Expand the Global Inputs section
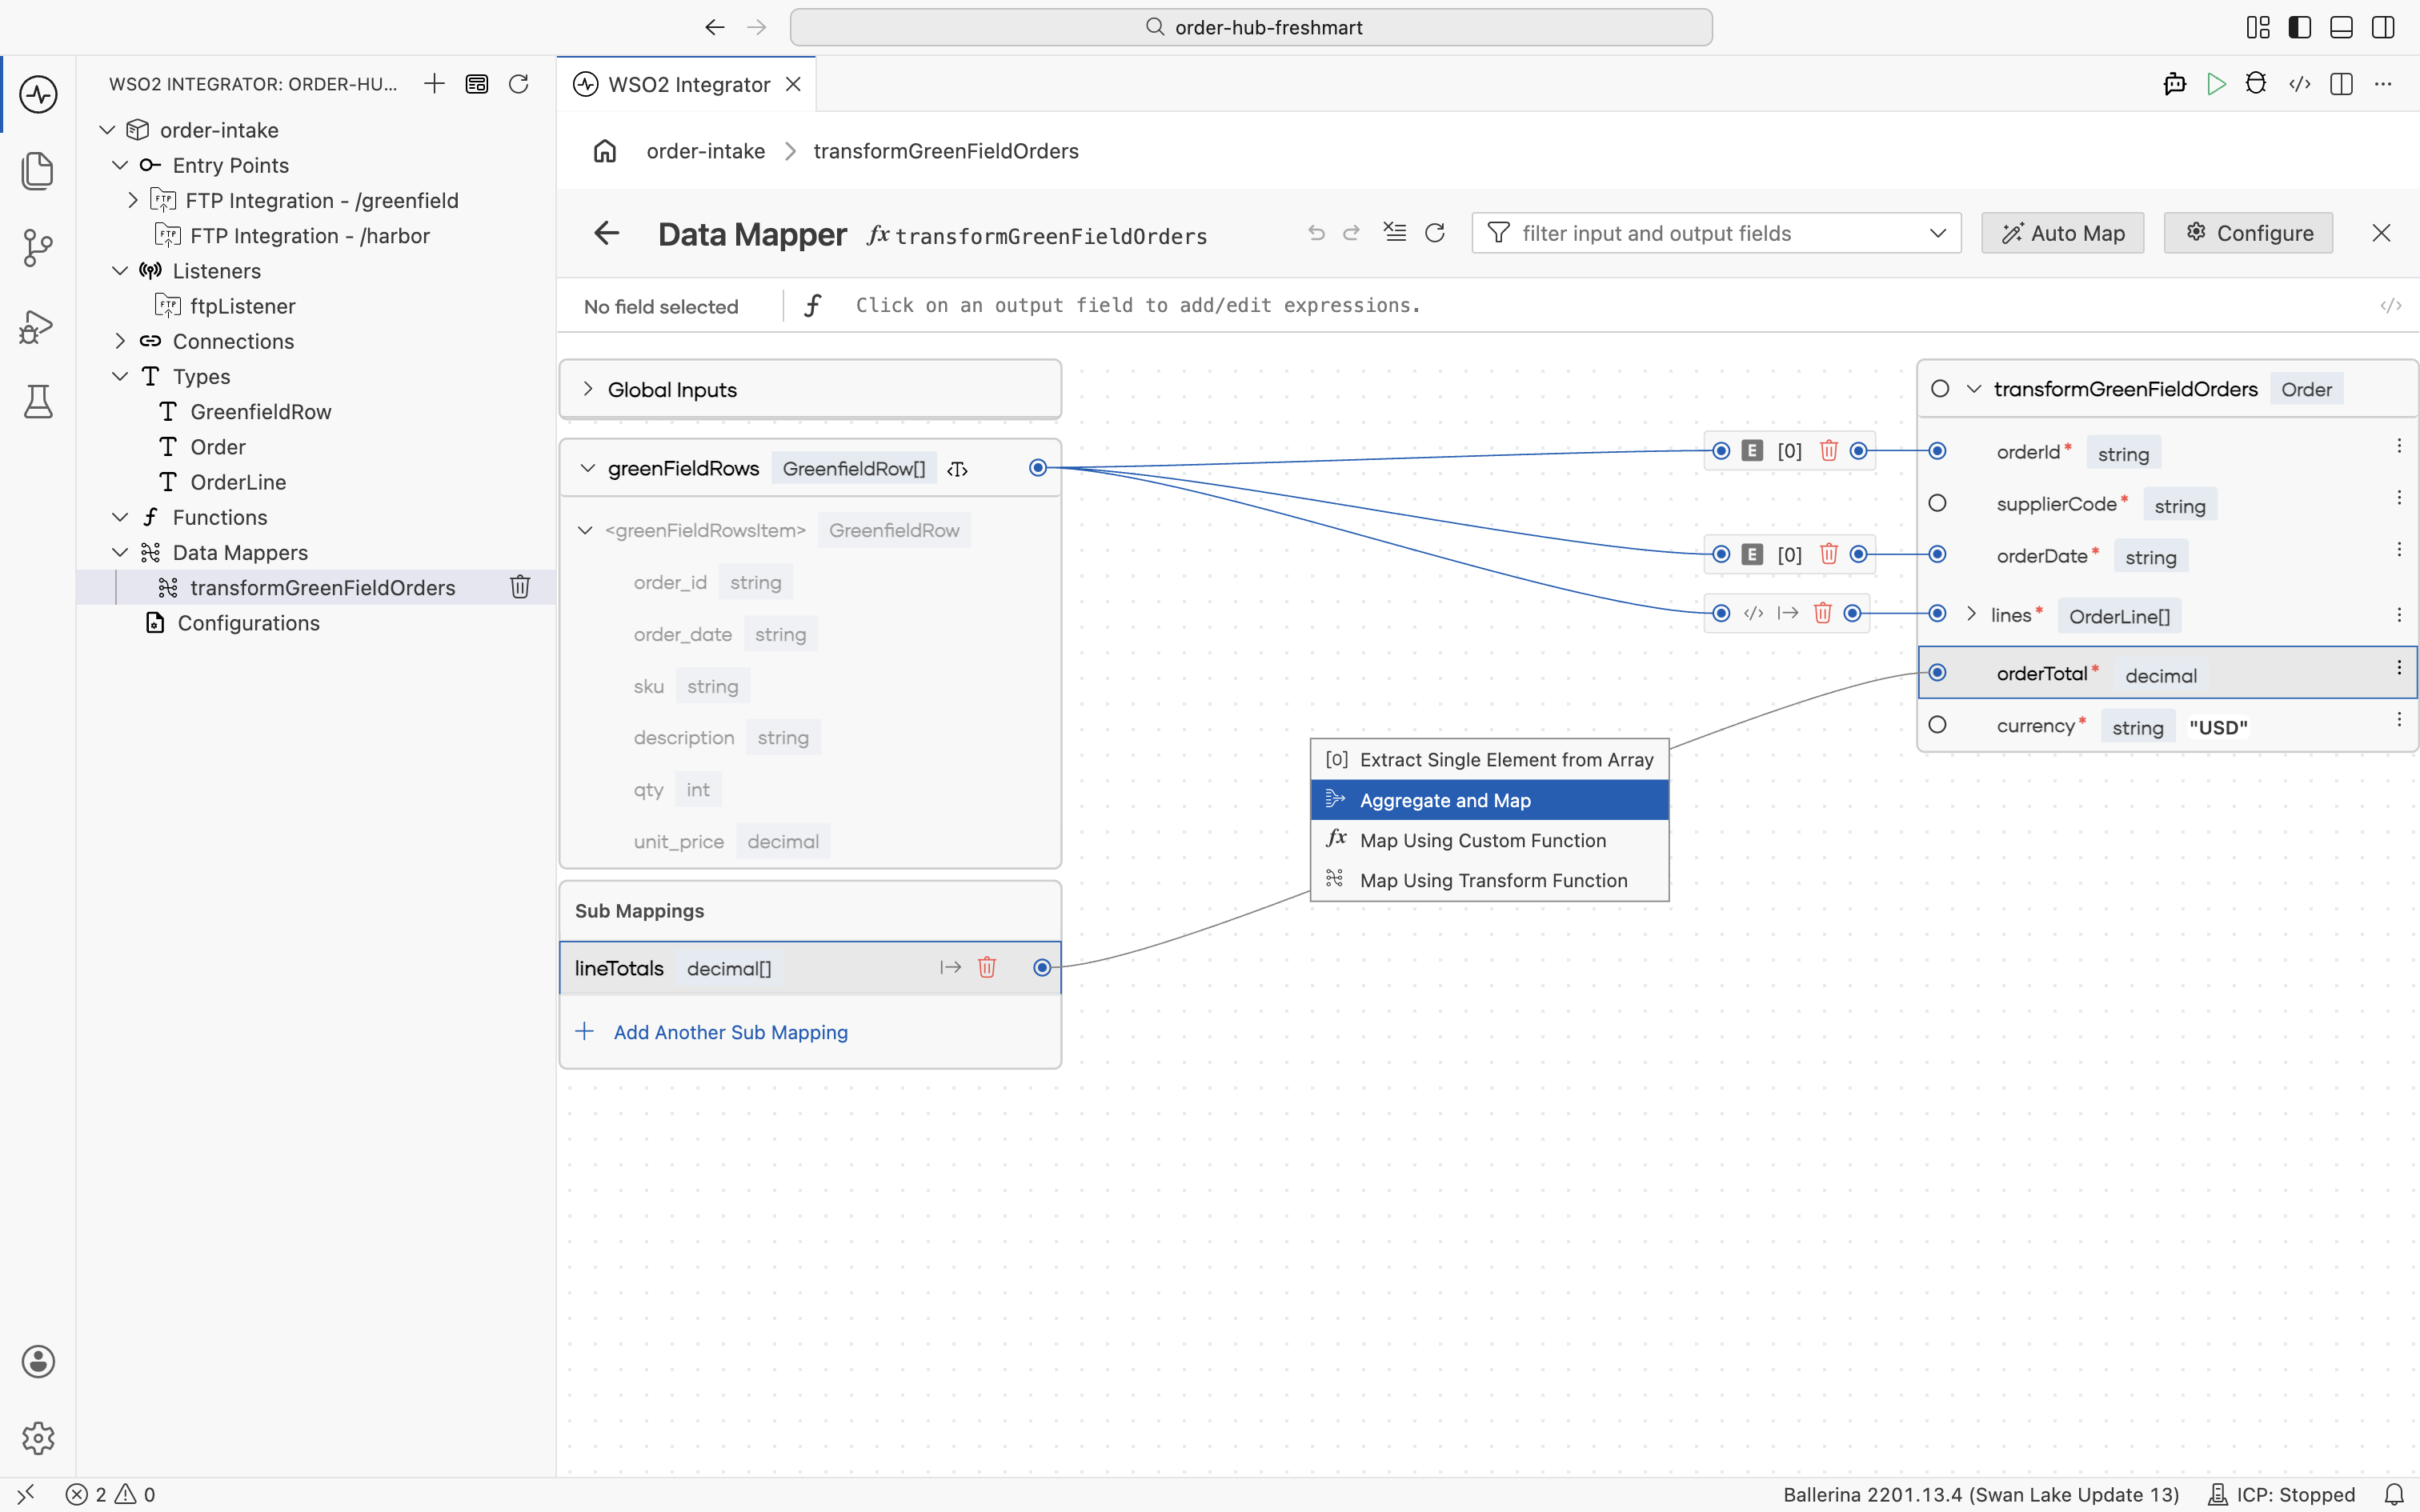The width and height of the screenshot is (2420, 1512). click(588, 389)
